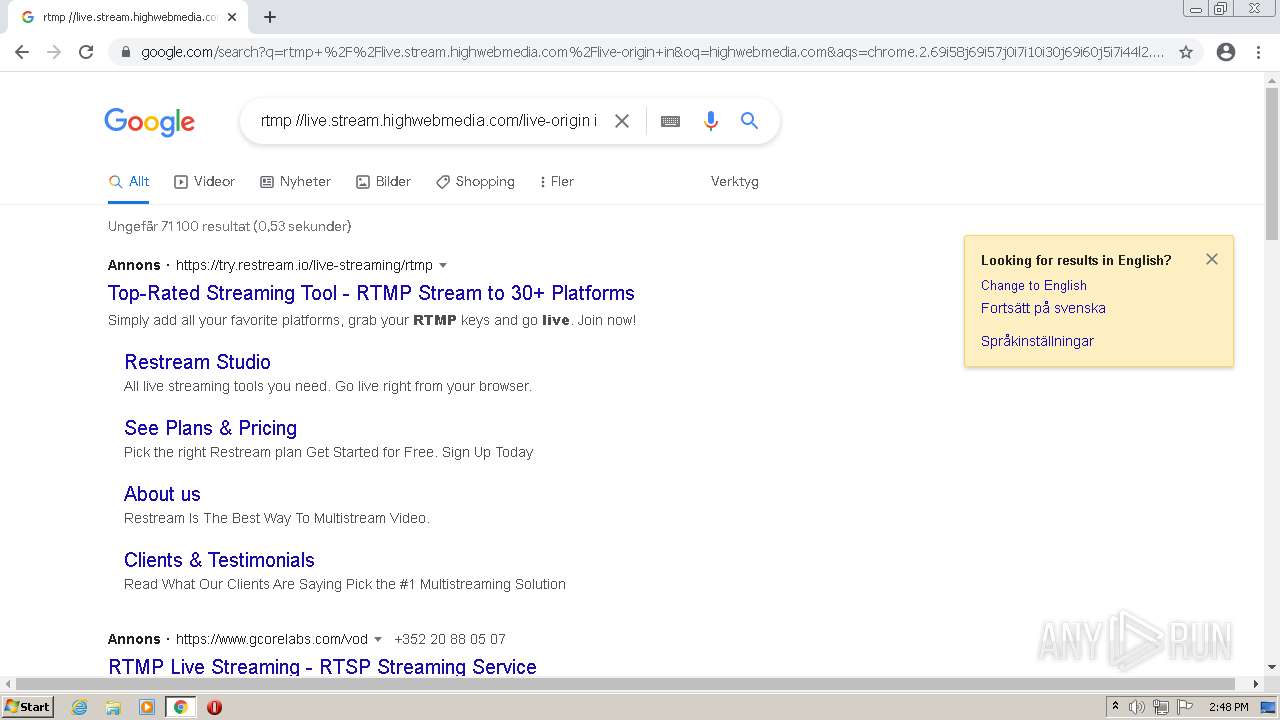Open See Plans & Pricing link
The image size is (1280, 720).
tap(210, 428)
